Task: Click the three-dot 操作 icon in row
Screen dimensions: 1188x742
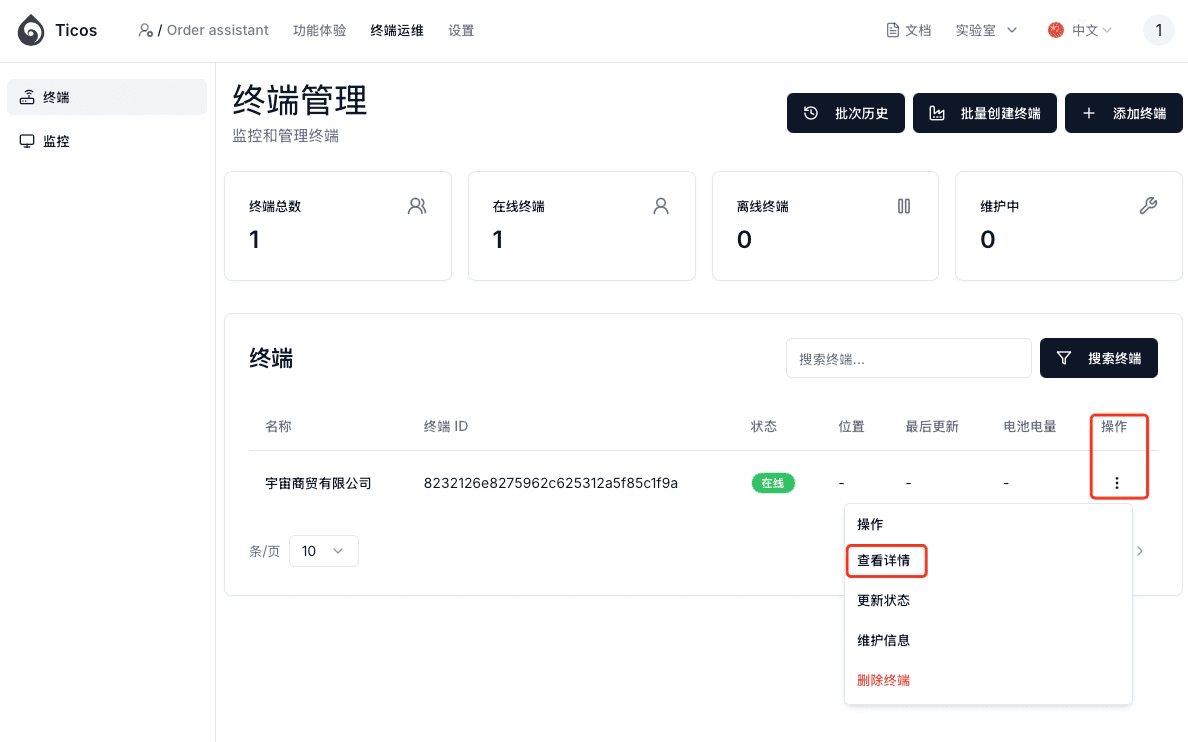Action: pos(1116,483)
